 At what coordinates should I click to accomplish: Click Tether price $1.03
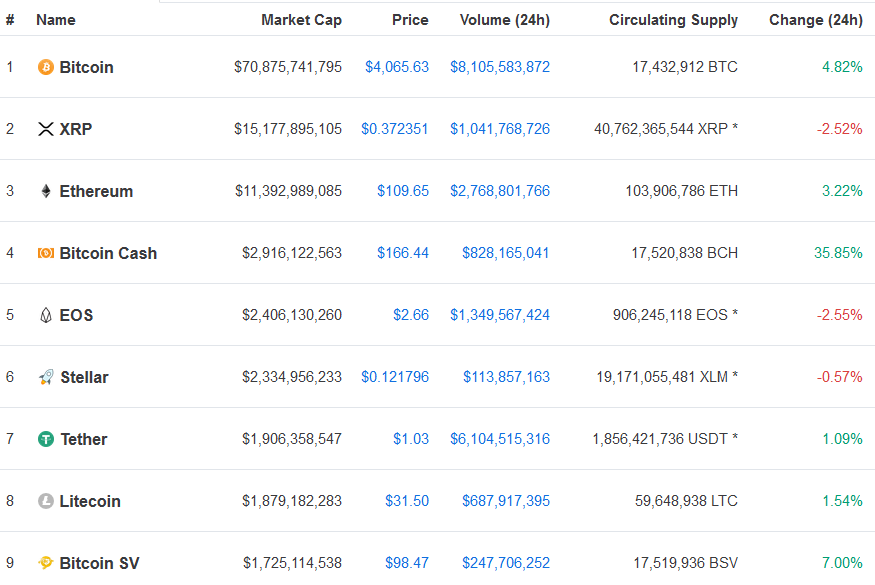(x=411, y=439)
